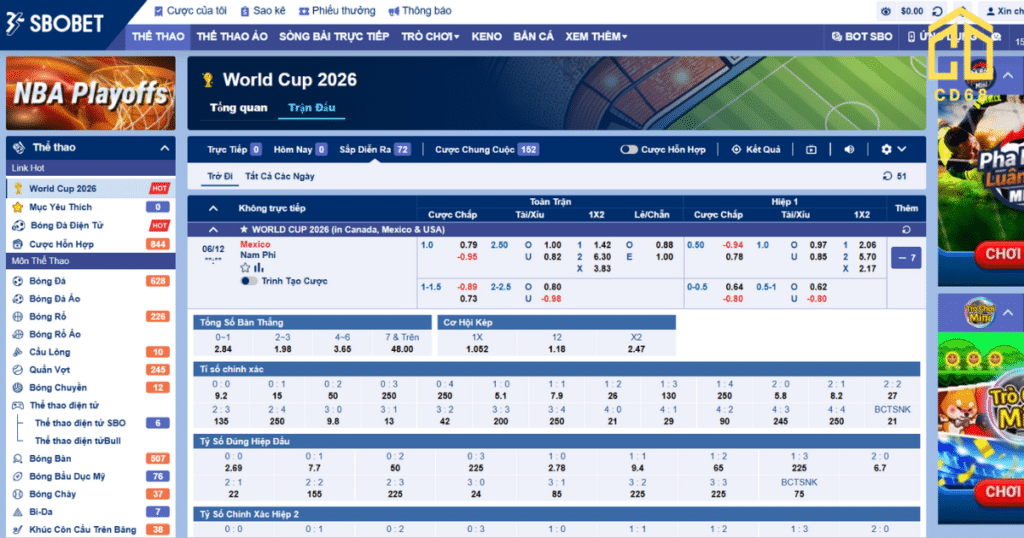Open KENO menu item
Viewport: 1024px width, 538px height.
pos(487,37)
